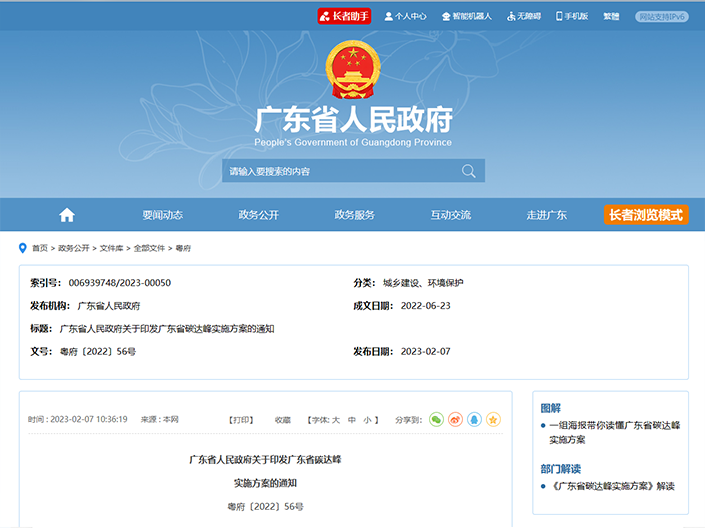
Task: Enable 长者浏览模式 elder browsing mode
Action: click(646, 215)
